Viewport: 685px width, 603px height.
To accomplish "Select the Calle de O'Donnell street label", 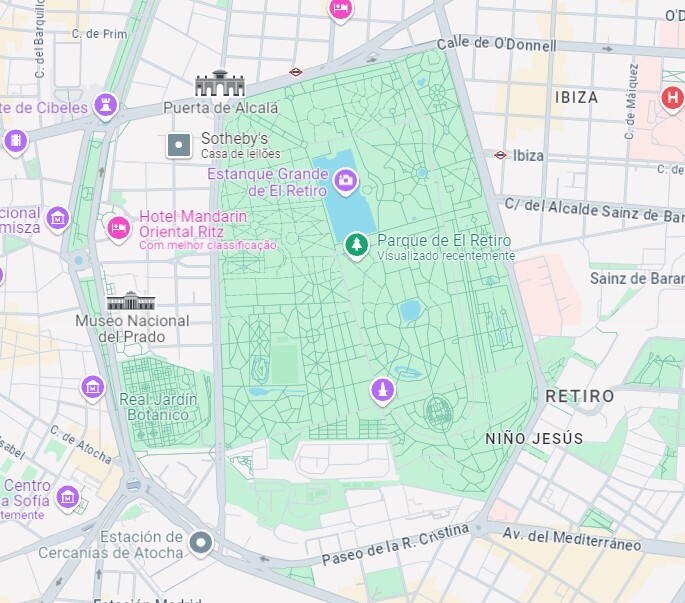I will [497, 44].
